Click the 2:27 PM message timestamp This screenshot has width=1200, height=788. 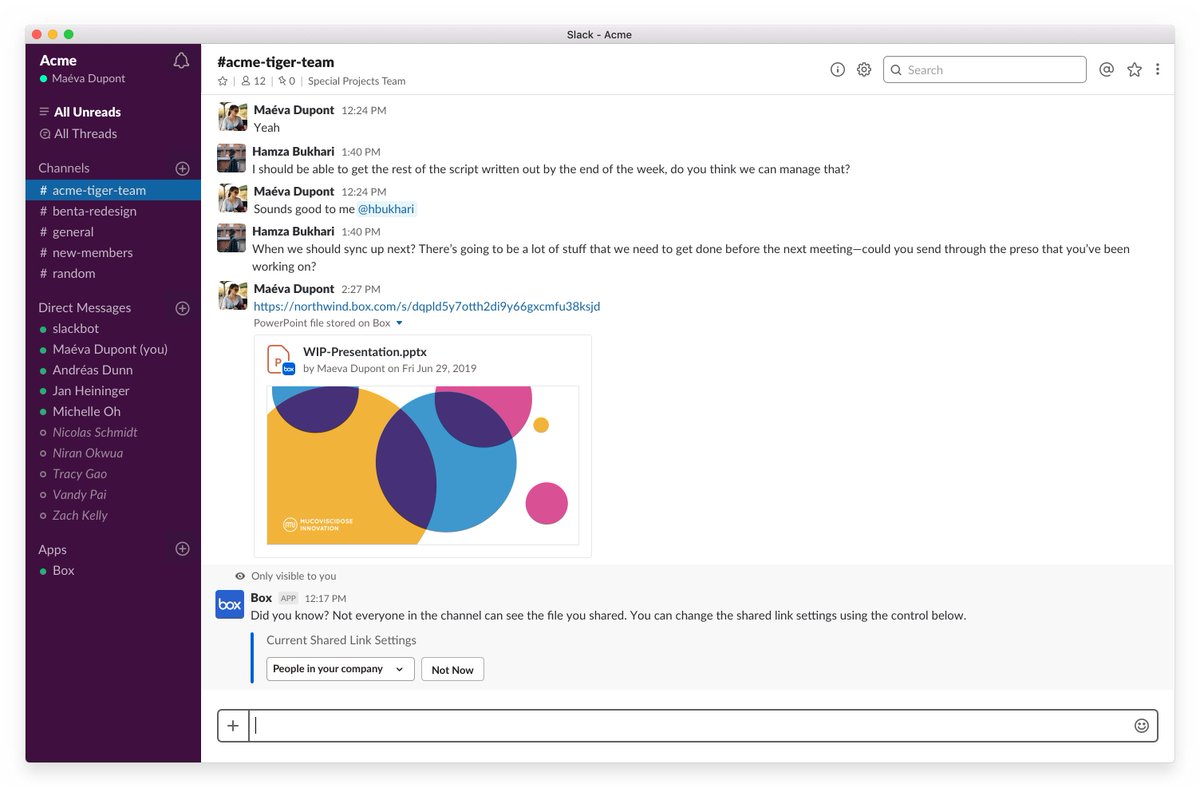pos(360,289)
